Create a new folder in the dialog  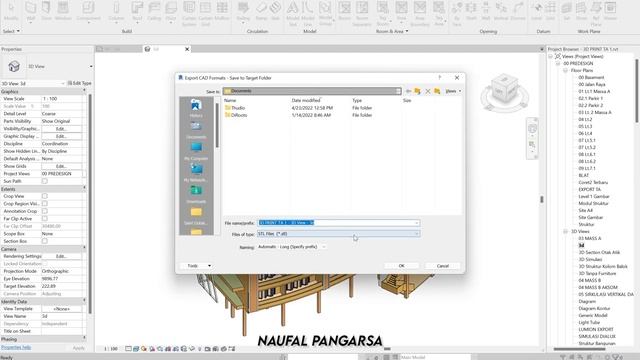coord(437,91)
